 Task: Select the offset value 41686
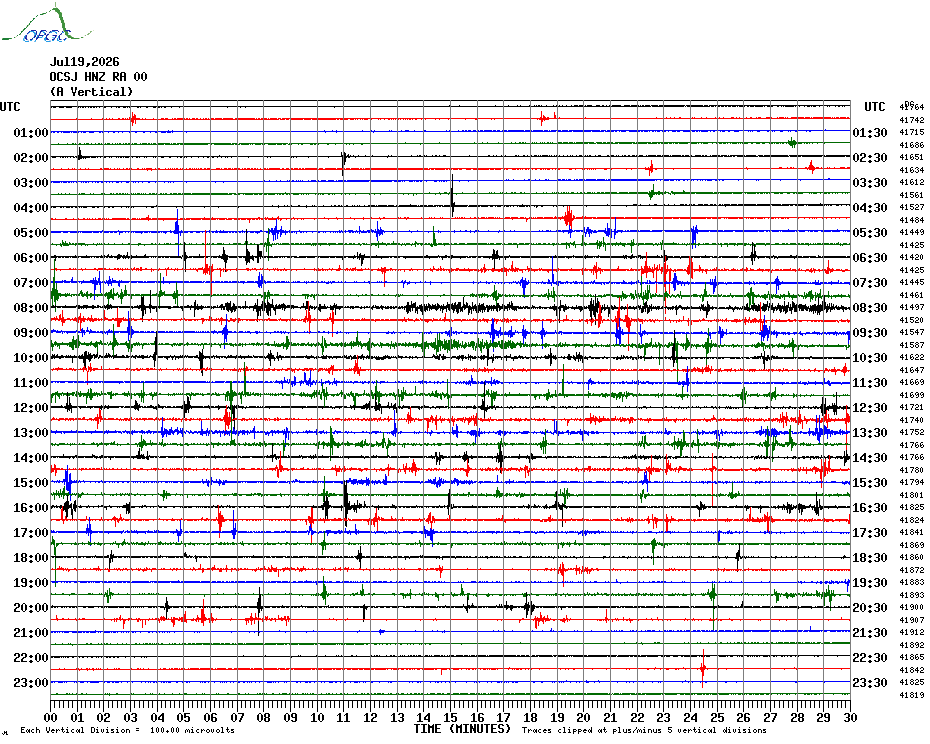(912, 145)
